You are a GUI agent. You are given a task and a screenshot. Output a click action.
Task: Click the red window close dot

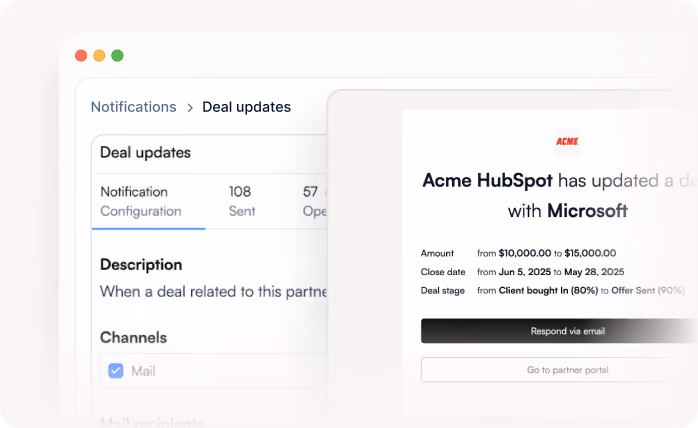click(x=81, y=56)
